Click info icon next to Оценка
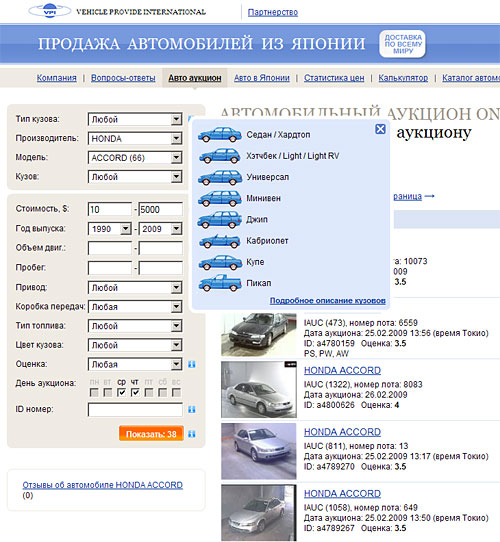Screen dimensions: 500x542 click(x=192, y=364)
